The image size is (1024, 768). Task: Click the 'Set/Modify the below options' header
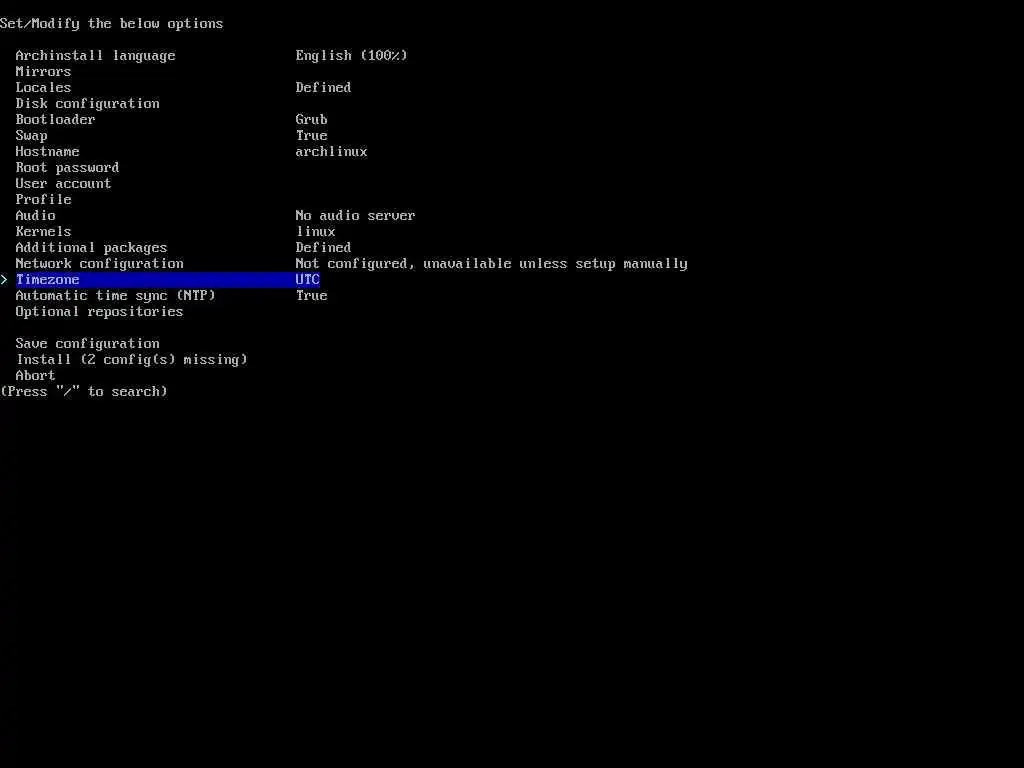click(x=112, y=24)
